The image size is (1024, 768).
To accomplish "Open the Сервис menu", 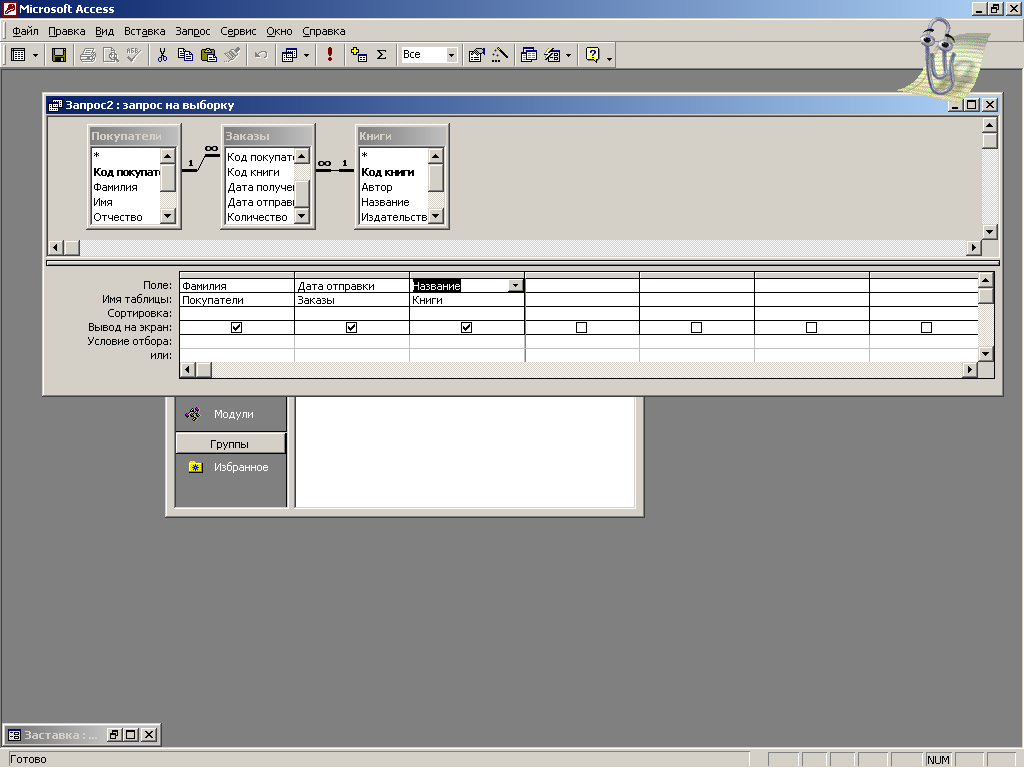I will [x=238, y=31].
